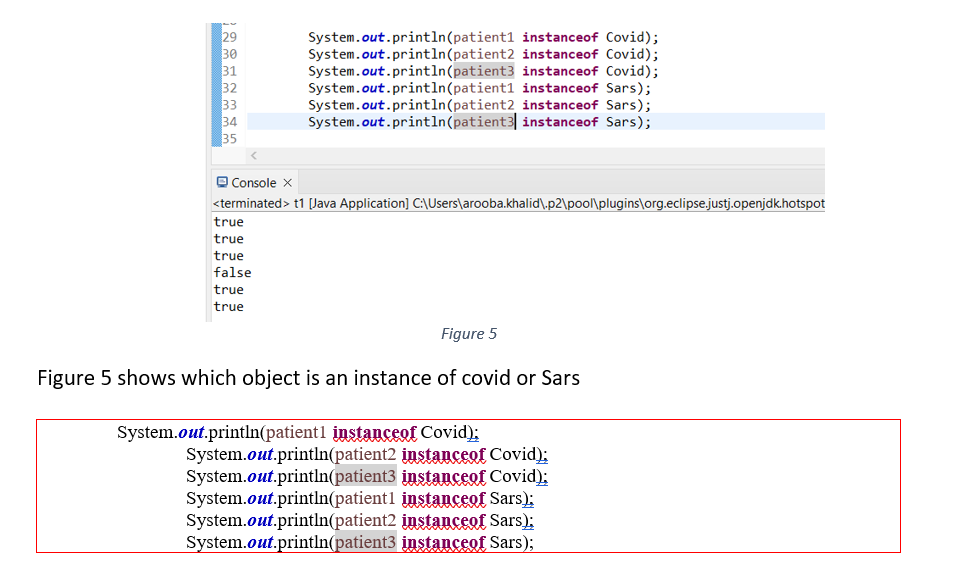The width and height of the screenshot is (954, 585).
Task: Open the Console tab
Action: [x=254, y=183]
